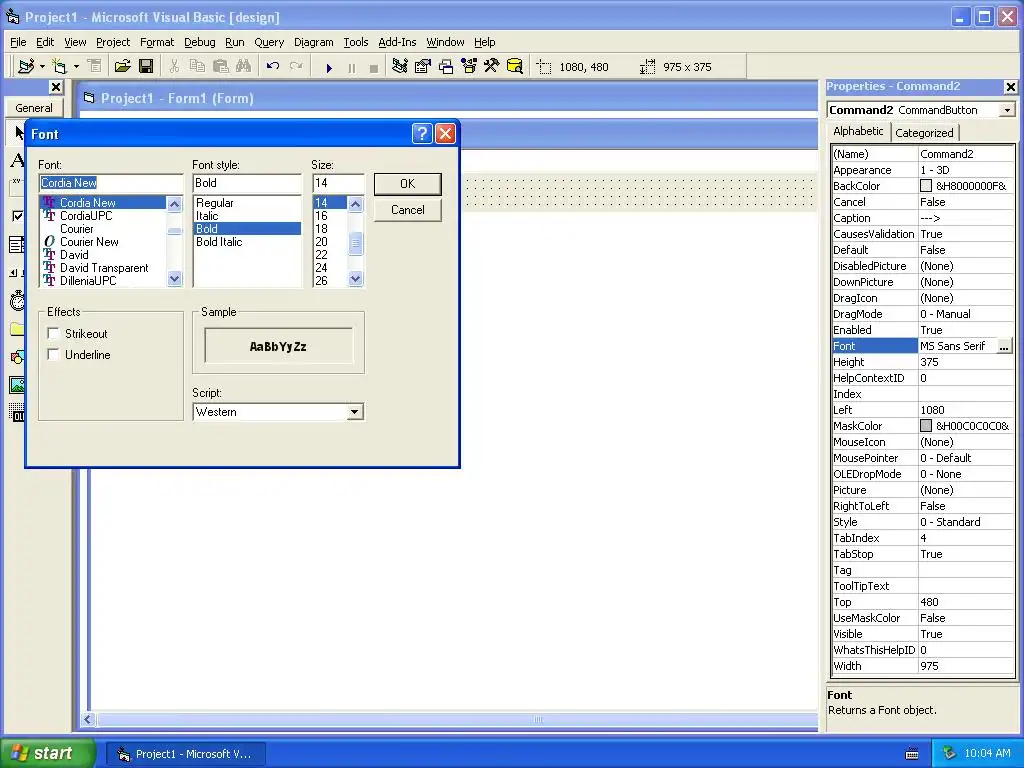This screenshot has height=768, width=1024.
Task: Click the Add Standard EXE Project toolbar icon
Action: 26,66
